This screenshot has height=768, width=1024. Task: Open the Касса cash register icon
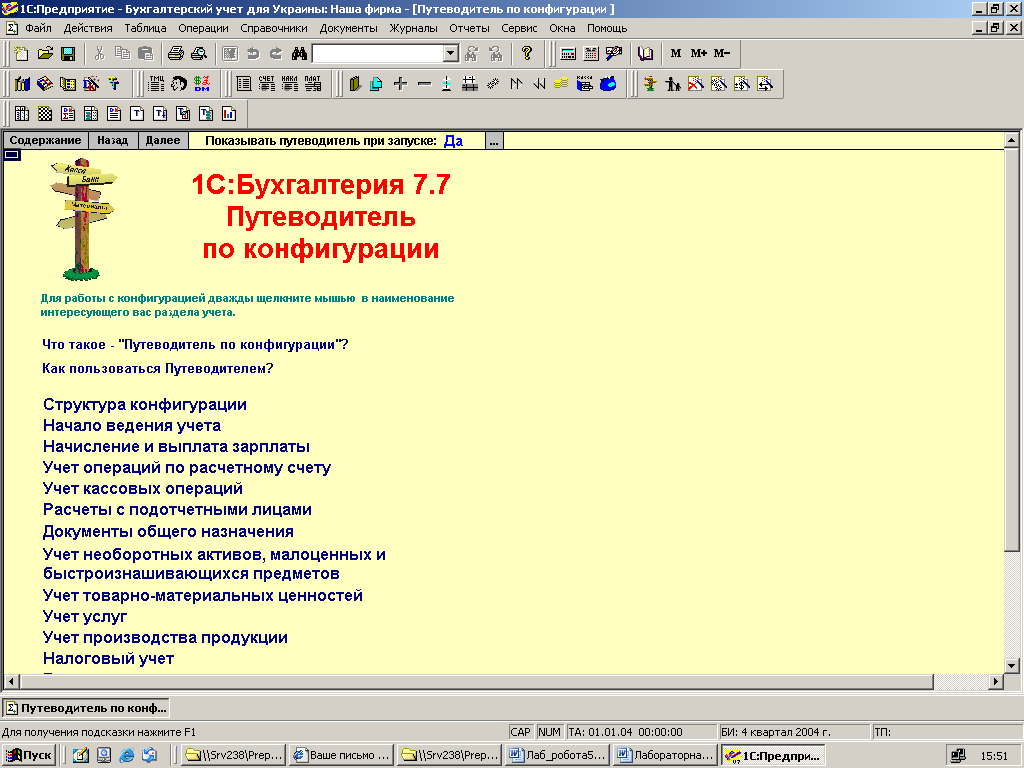click(584, 84)
